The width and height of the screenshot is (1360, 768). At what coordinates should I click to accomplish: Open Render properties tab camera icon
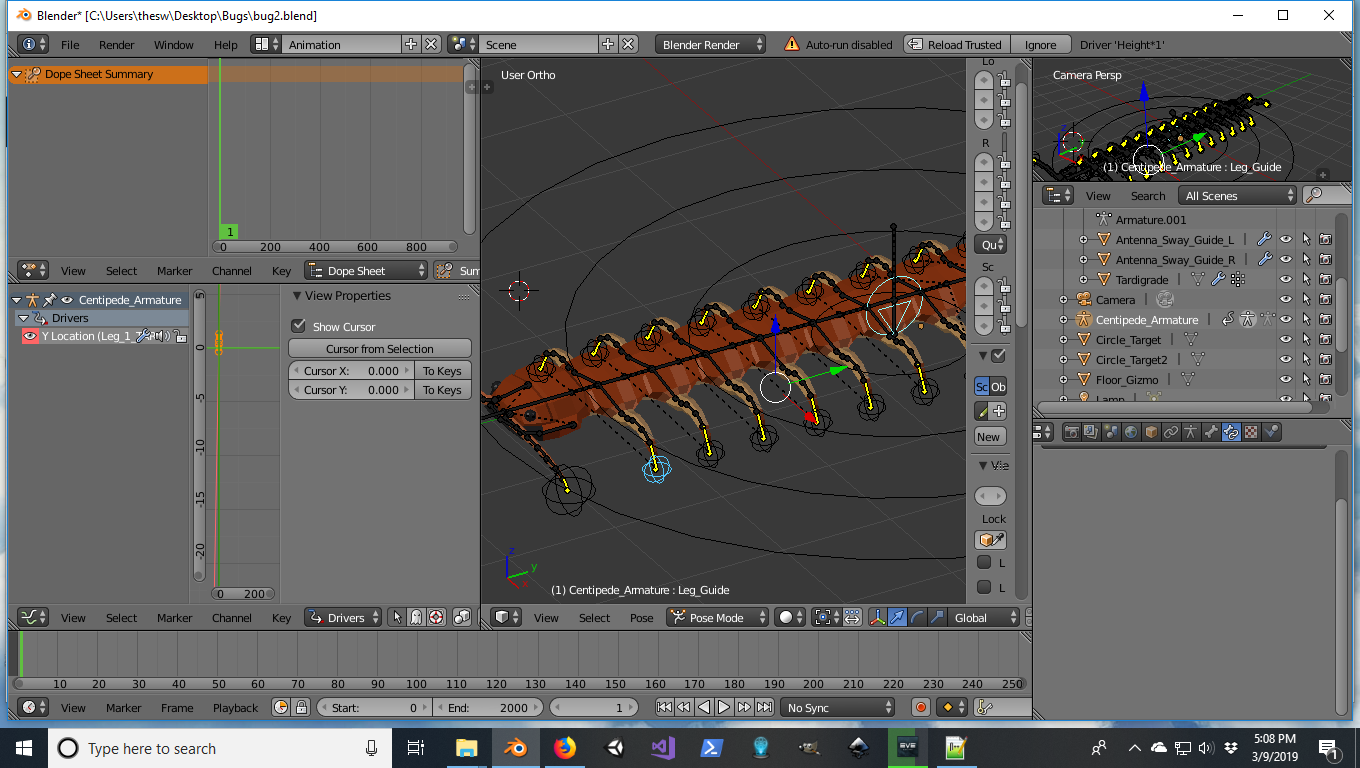pyautogui.click(x=1072, y=432)
